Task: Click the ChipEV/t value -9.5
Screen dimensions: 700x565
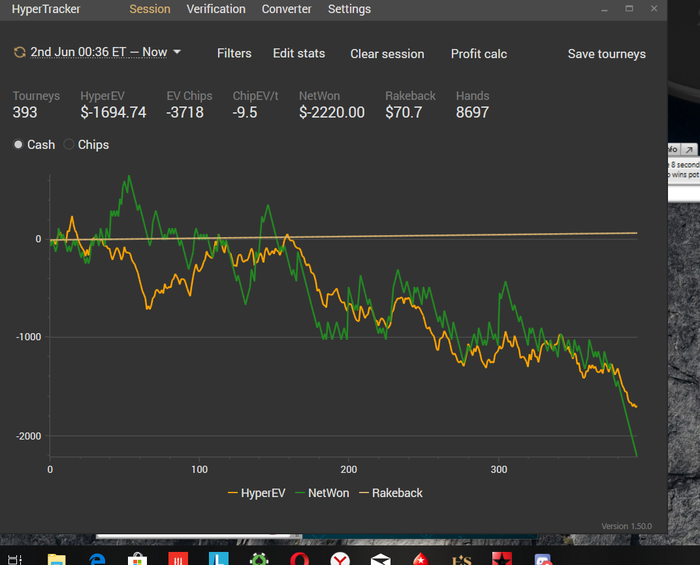Action: [245, 112]
